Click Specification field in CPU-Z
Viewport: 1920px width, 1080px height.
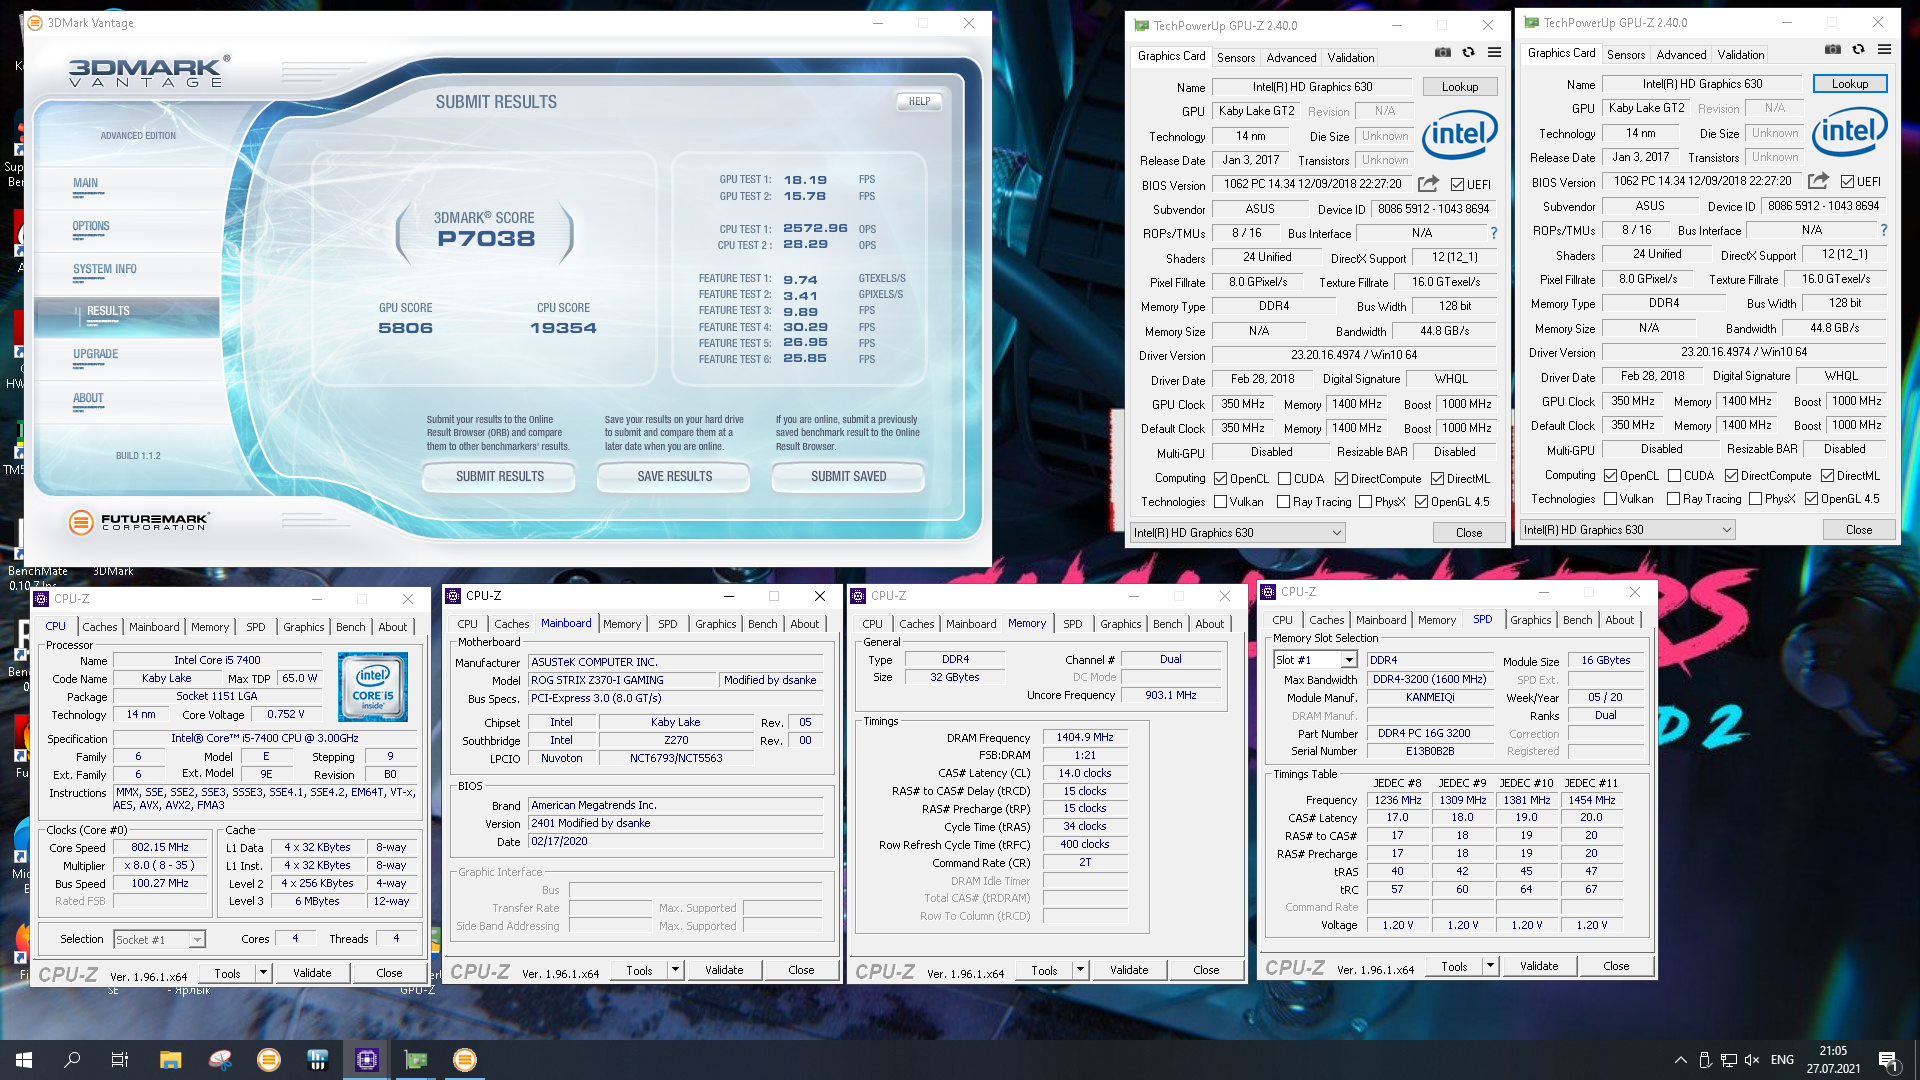pyautogui.click(x=264, y=738)
